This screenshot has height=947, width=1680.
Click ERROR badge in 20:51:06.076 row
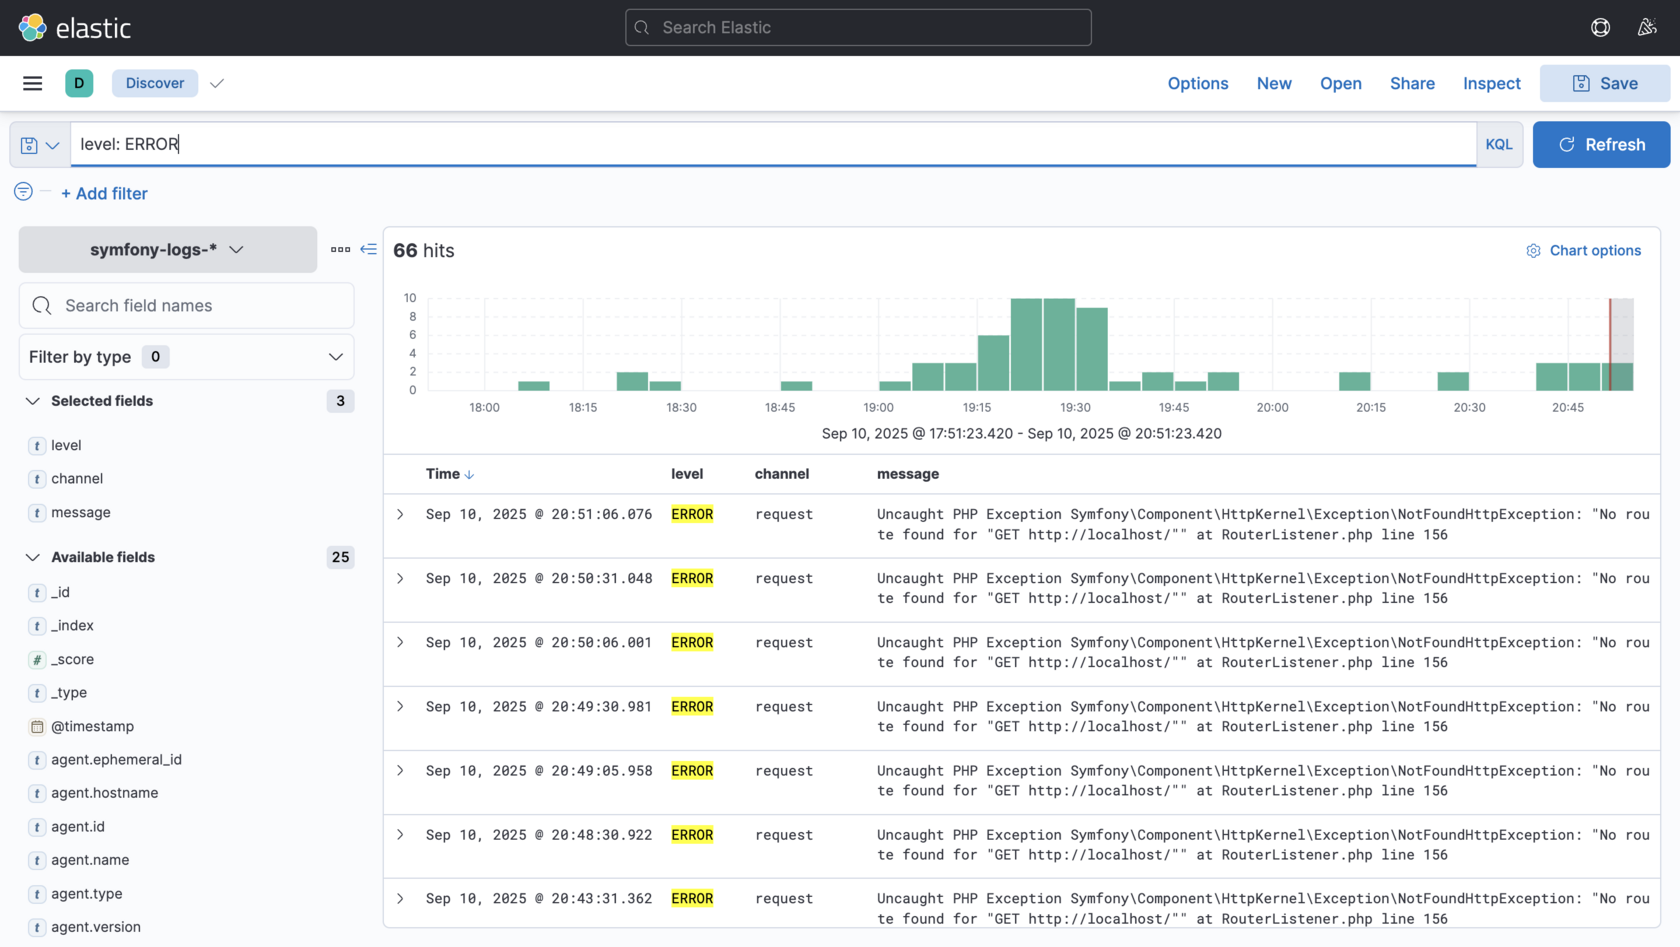coord(692,514)
